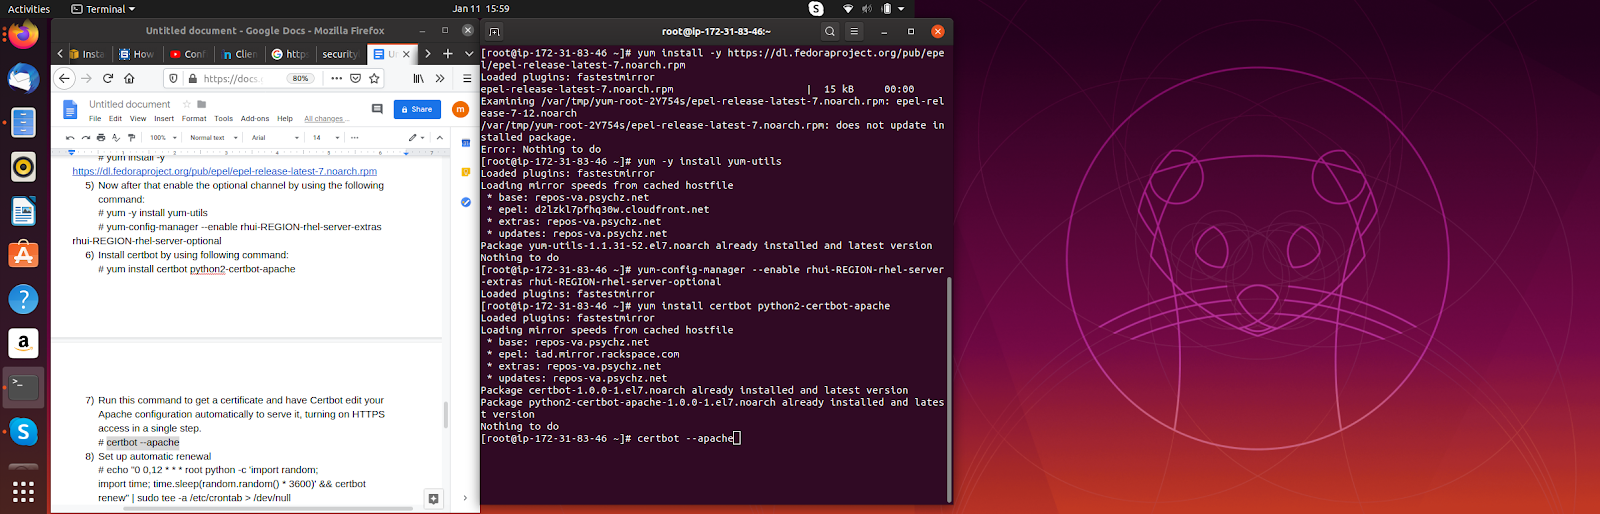
Task: Switch to the security tab
Action: pyautogui.click(x=340, y=54)
